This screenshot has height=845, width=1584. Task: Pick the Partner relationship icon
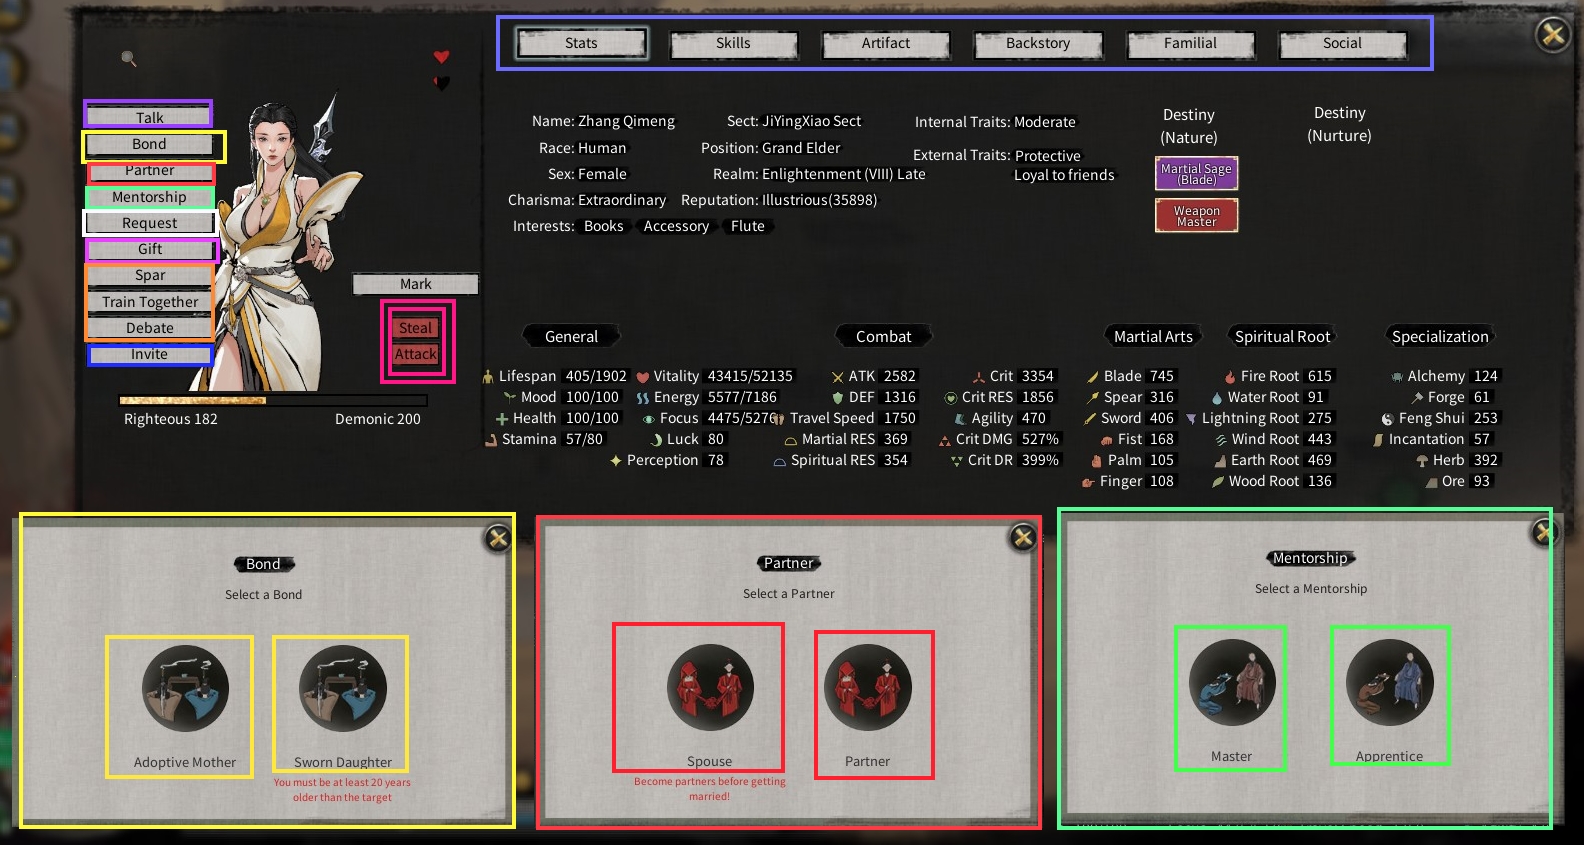pyautogui.click(x=867, y=688)
